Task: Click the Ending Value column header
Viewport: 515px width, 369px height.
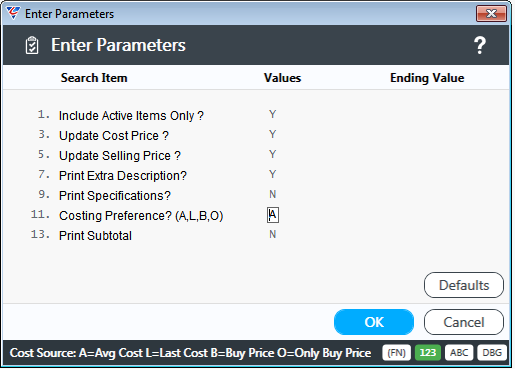Action: (427, 78)
